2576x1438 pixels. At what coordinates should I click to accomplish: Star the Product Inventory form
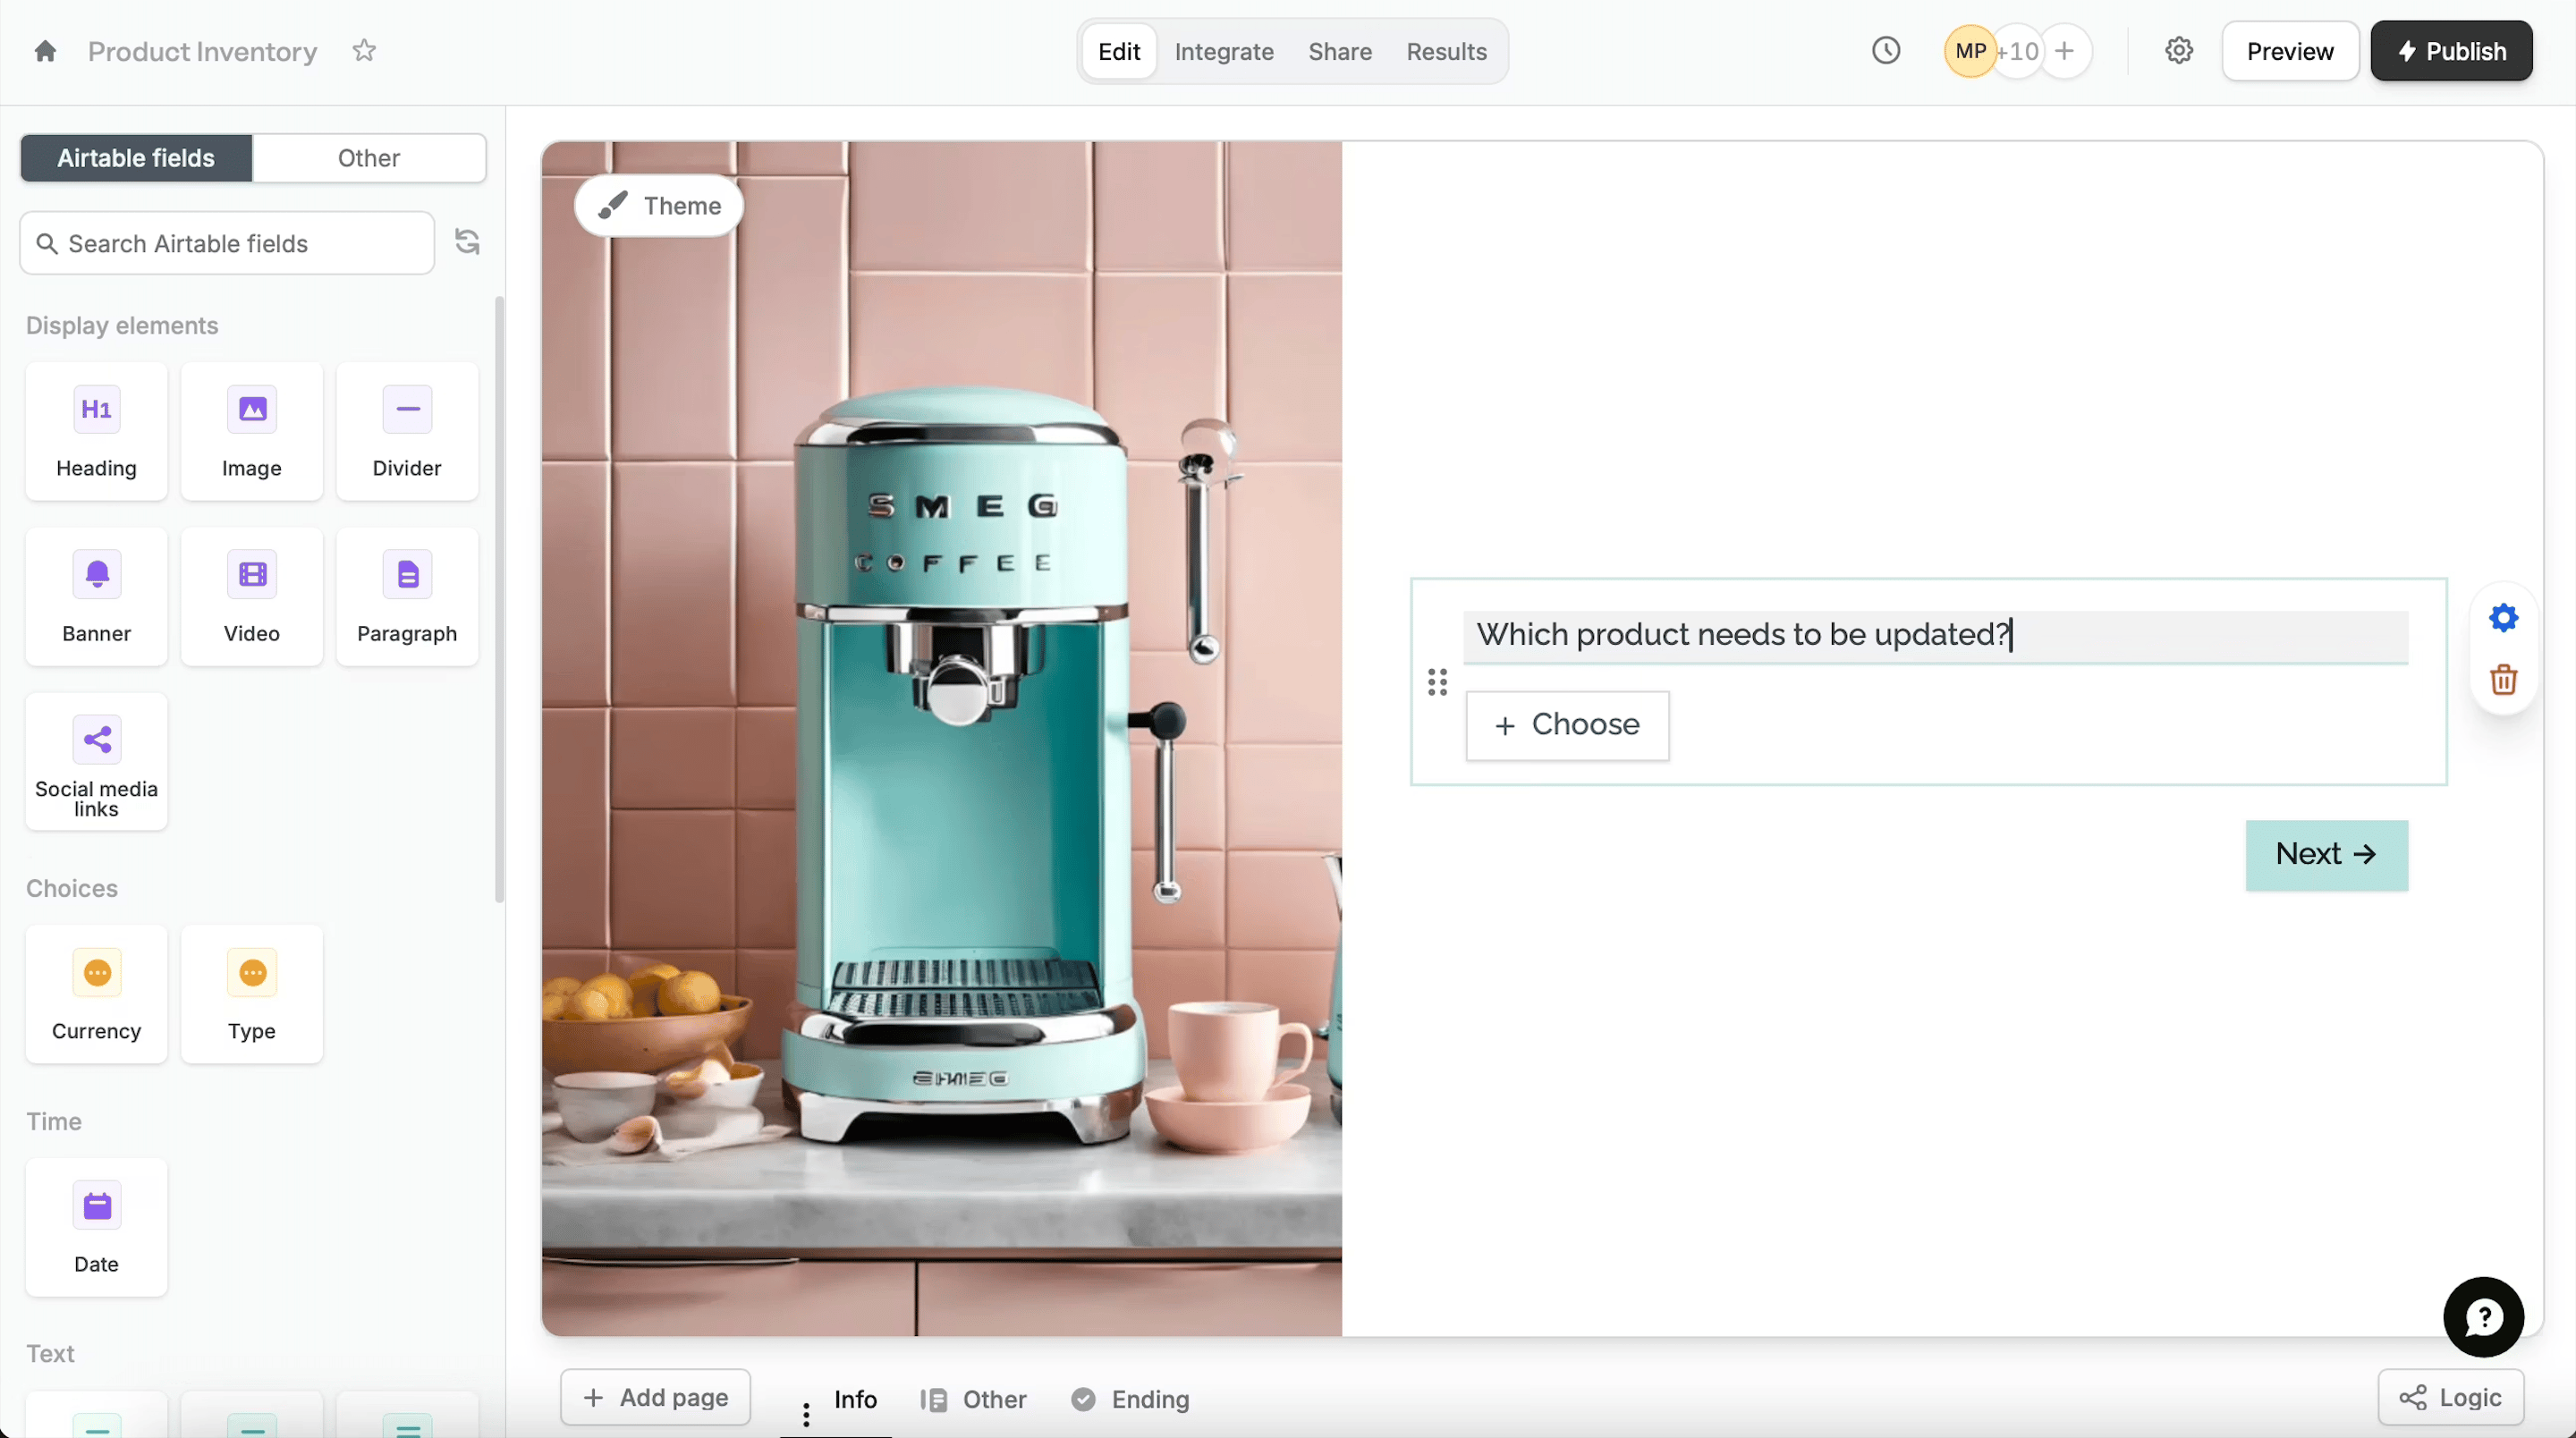[364, 50]
